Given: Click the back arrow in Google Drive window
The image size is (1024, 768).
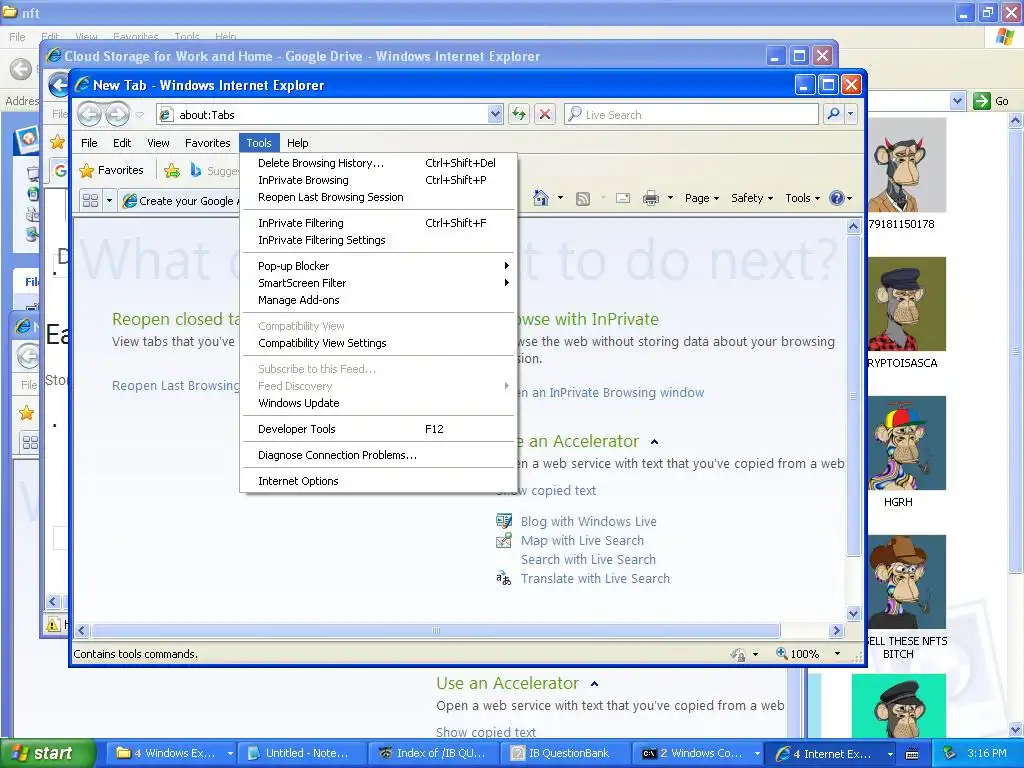Looking at the screenshot, I should click(59, 85).
